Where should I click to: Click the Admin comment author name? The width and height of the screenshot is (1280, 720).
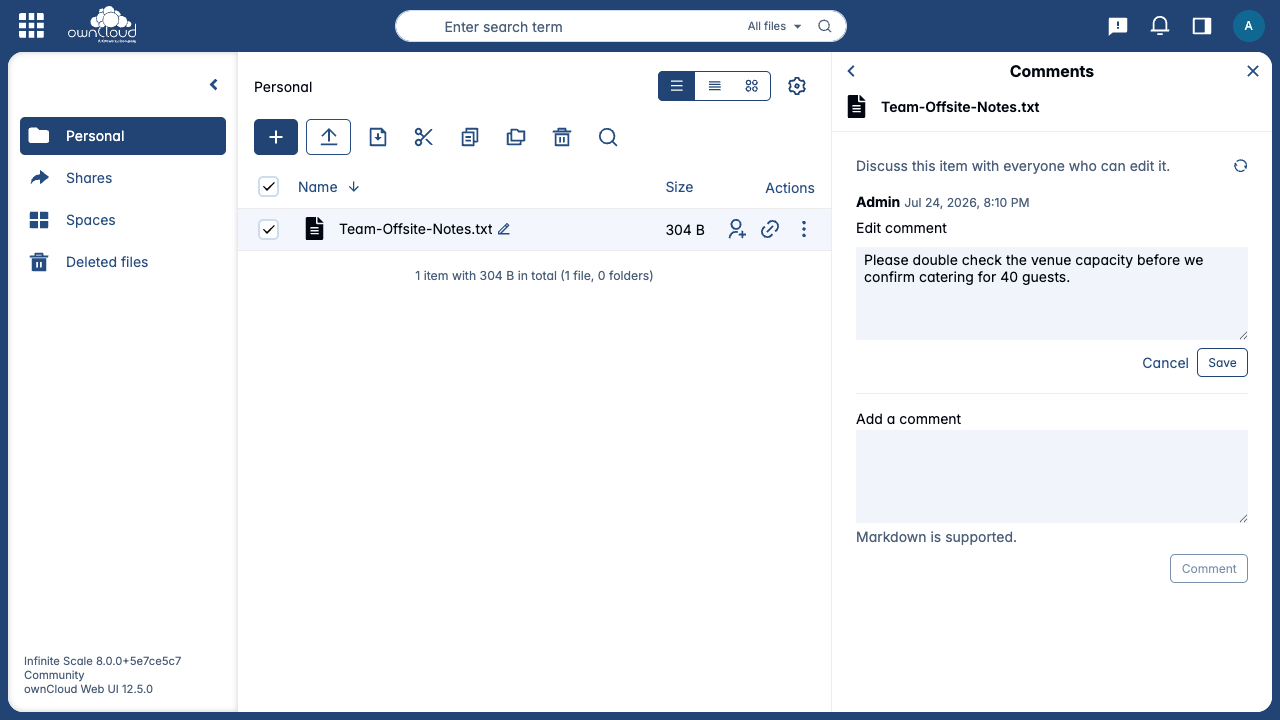click(x=878, y=202)
